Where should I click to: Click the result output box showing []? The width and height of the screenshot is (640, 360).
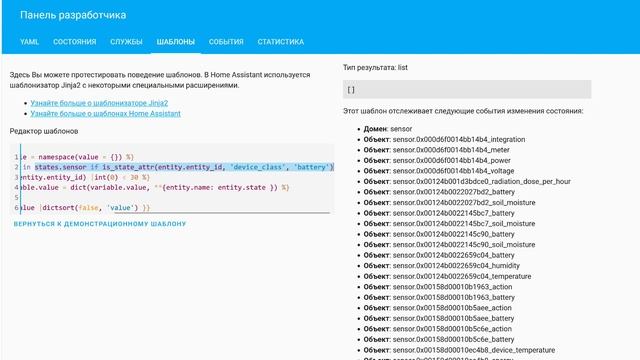(x=467, y=89)
